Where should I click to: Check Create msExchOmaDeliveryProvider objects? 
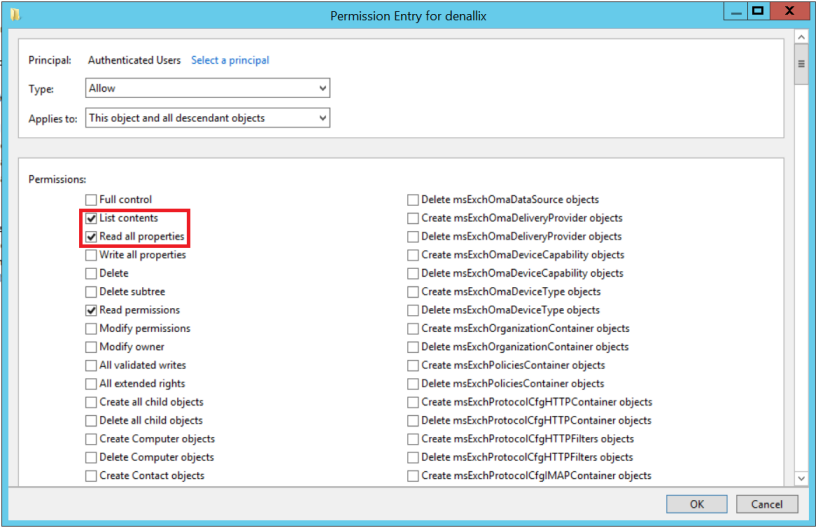point(413,218)
